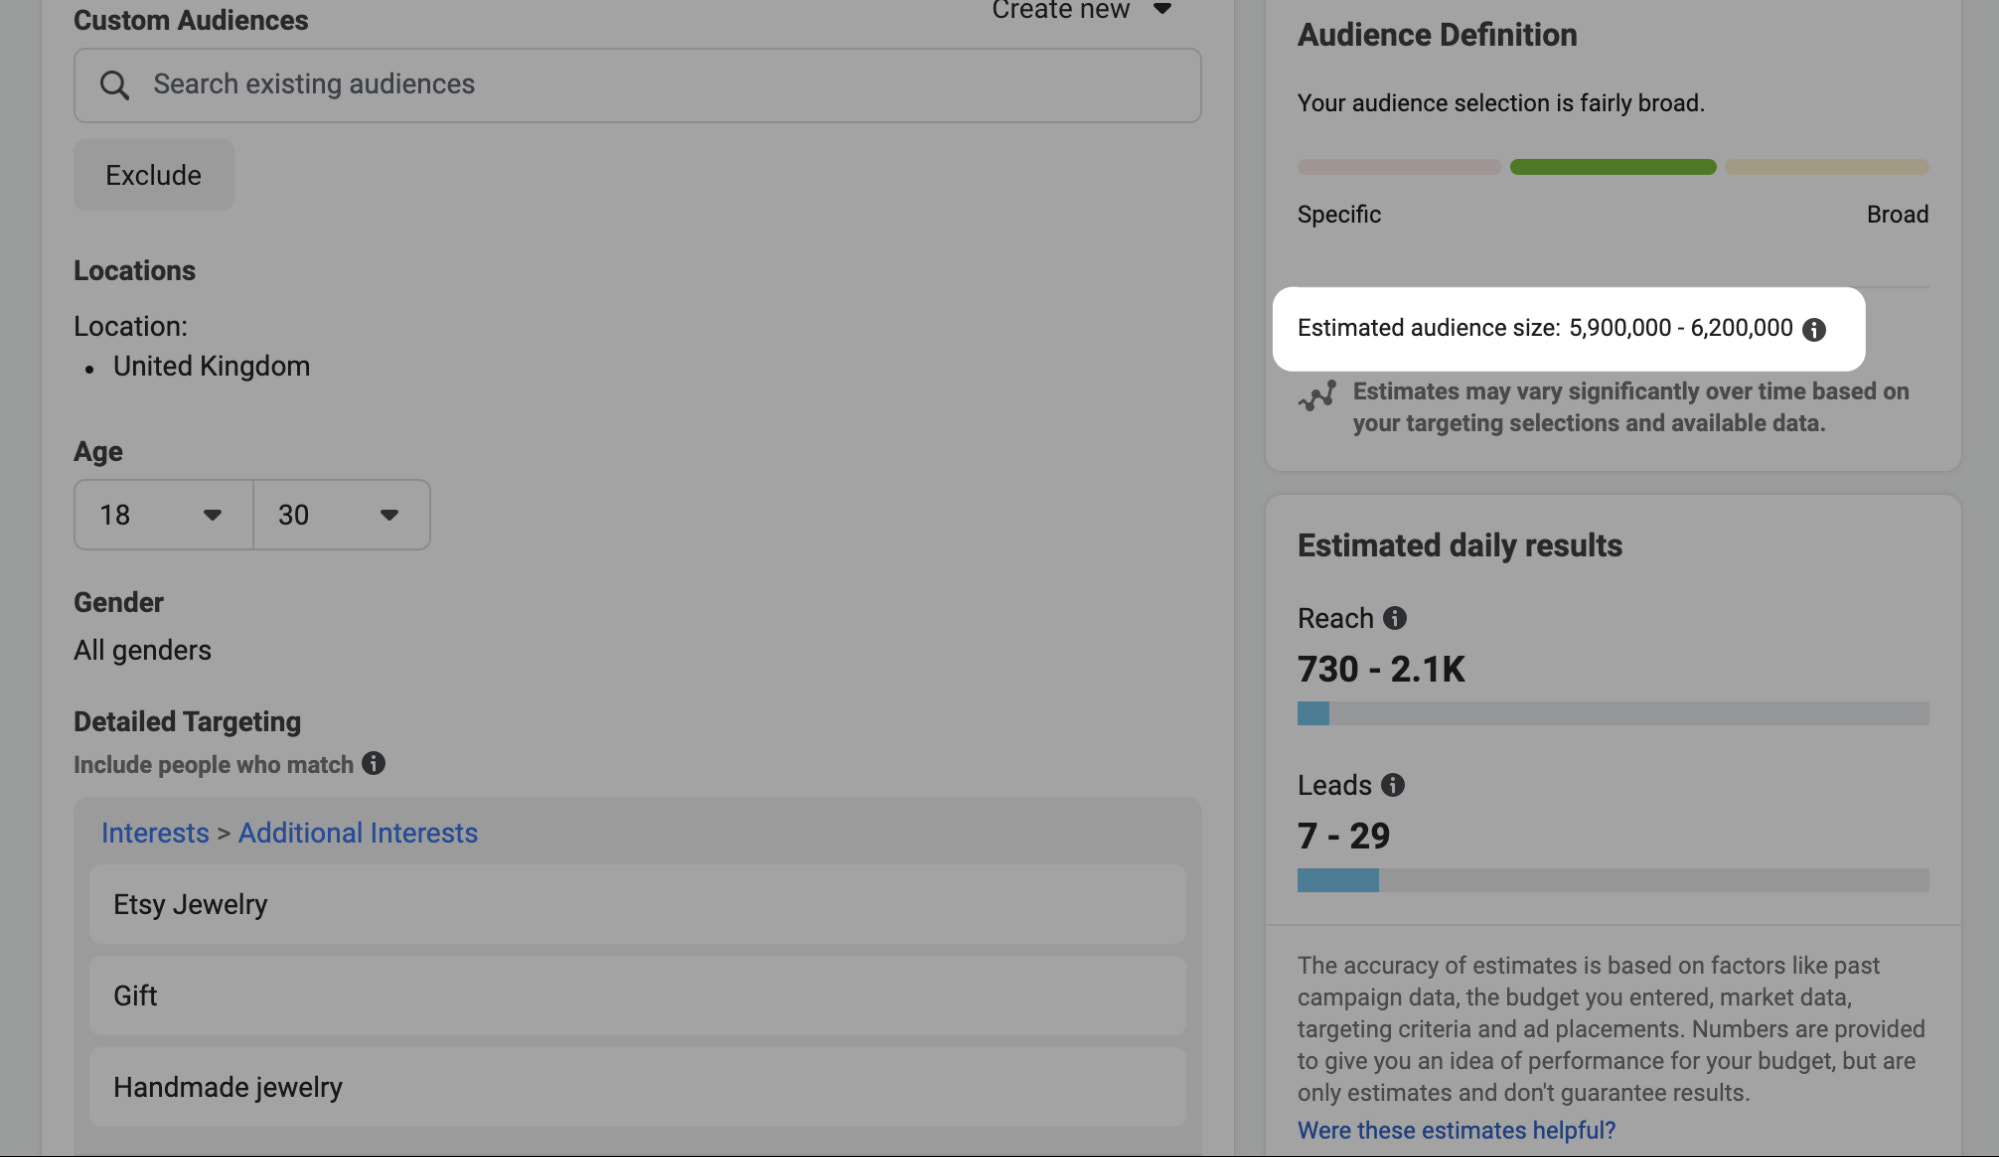Open the maximum age dropdown showing 30
Screen dimensions: 1999x1157
coord(341,515)
